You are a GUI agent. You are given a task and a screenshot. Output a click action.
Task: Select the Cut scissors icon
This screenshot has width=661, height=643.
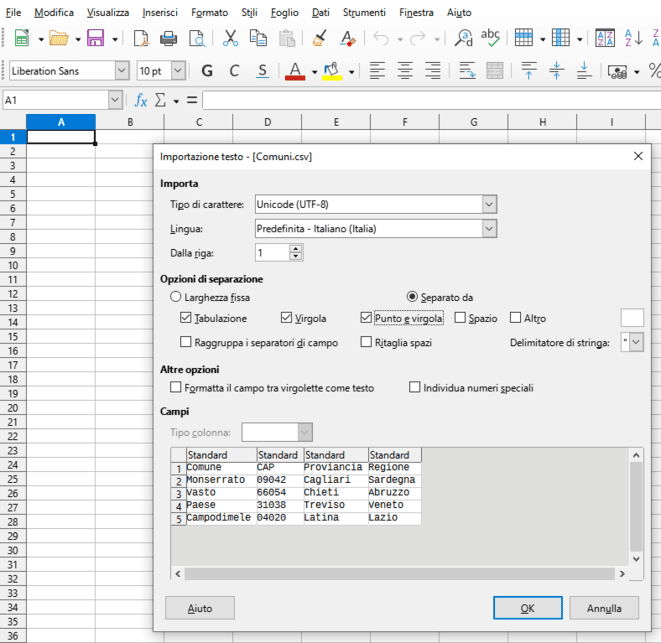(230, 39)
